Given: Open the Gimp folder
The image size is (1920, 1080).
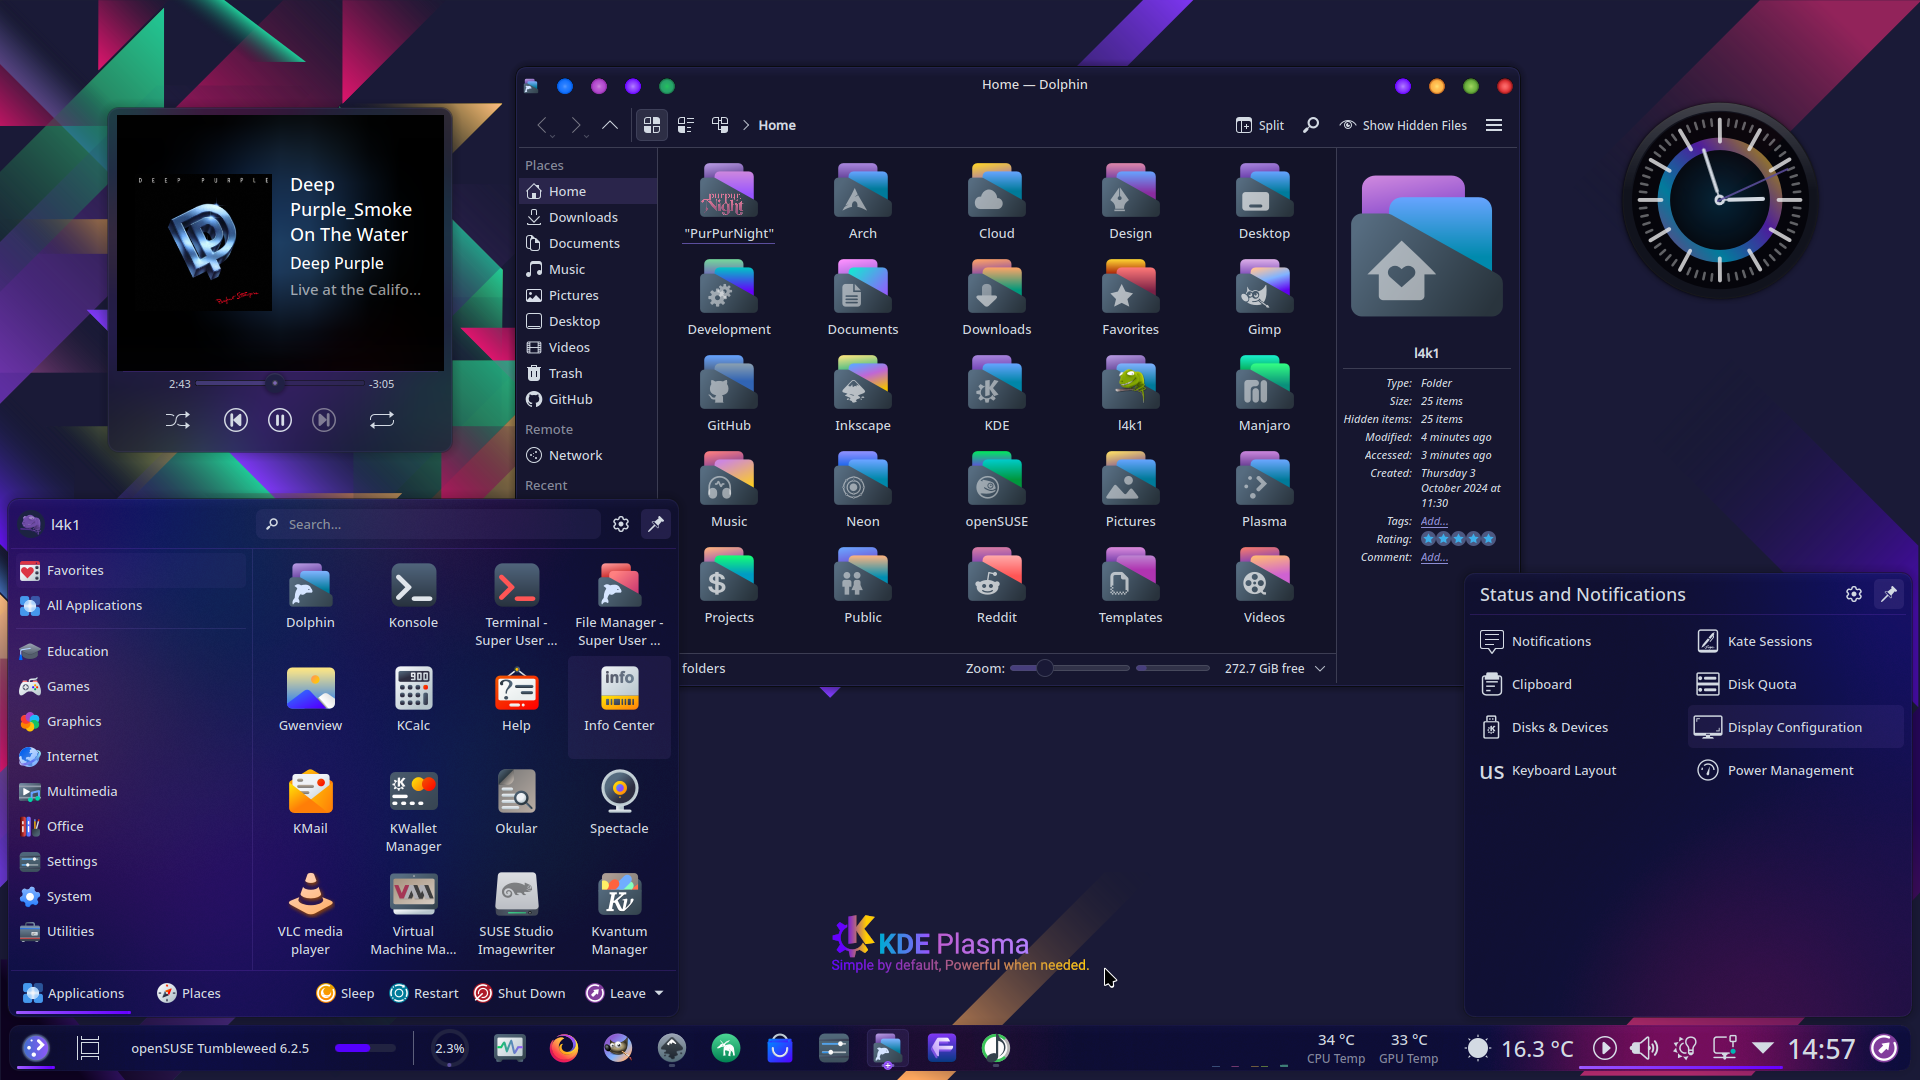Looking at the screenshot, I should (x=1264, y=297).
